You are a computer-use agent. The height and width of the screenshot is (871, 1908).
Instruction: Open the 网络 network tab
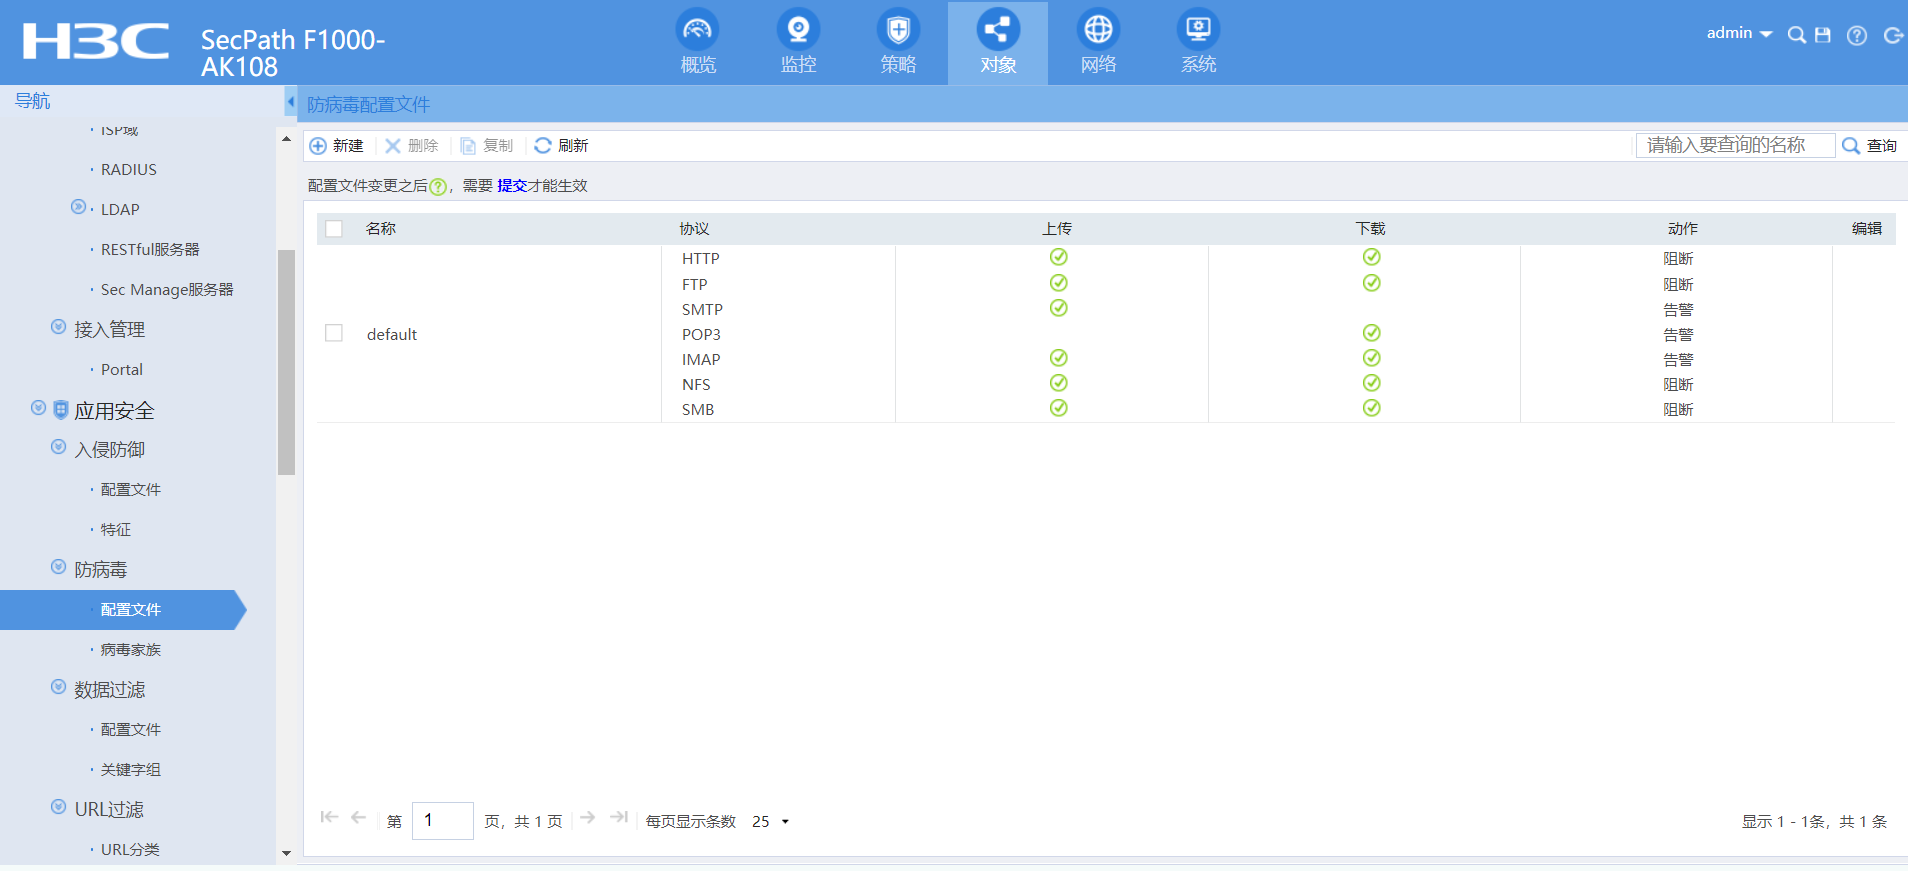pyautogui.click(x=1098, y=43)
